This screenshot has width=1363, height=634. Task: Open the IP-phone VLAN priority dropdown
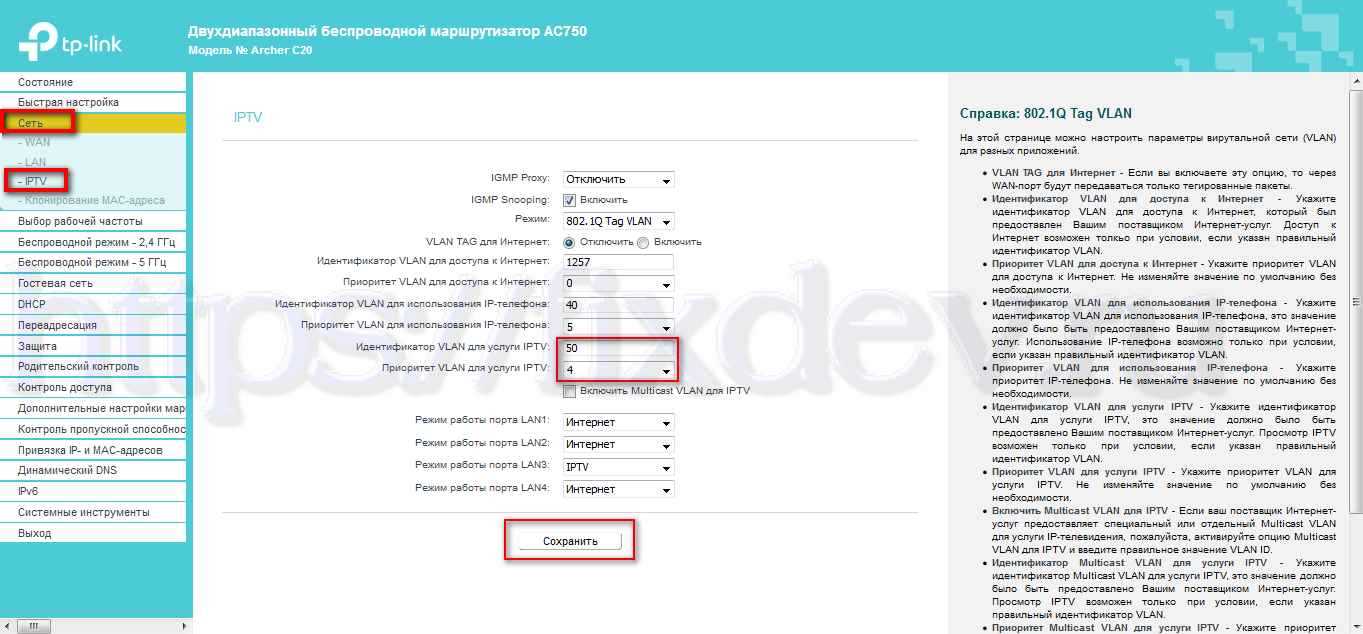coord(618,326)
